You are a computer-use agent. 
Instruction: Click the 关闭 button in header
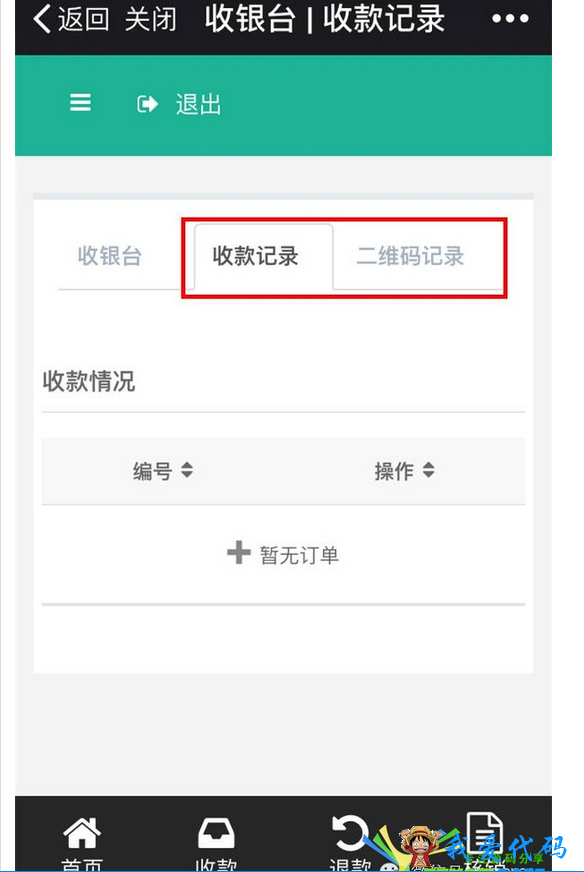(151, 19)
